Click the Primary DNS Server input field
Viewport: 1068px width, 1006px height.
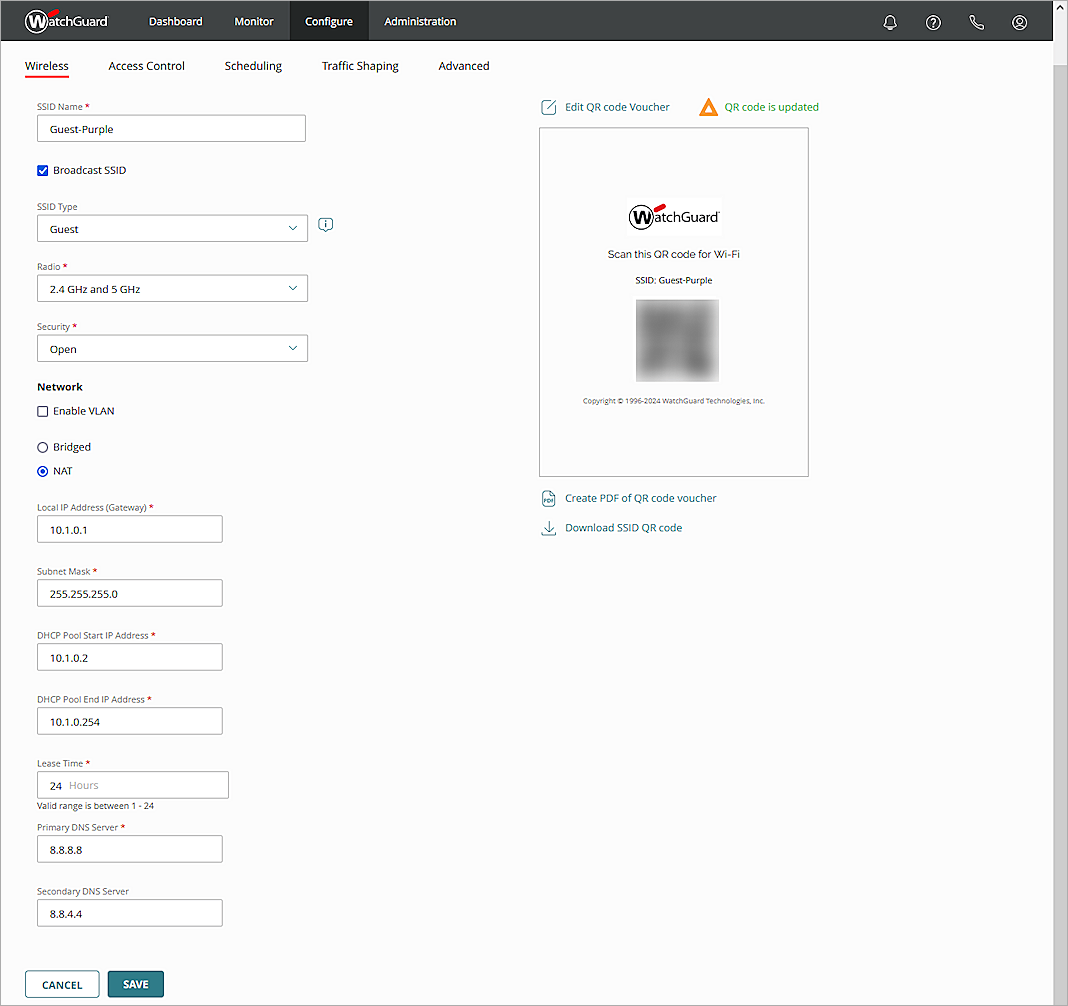pyautogui.click(x=129, y=848)
